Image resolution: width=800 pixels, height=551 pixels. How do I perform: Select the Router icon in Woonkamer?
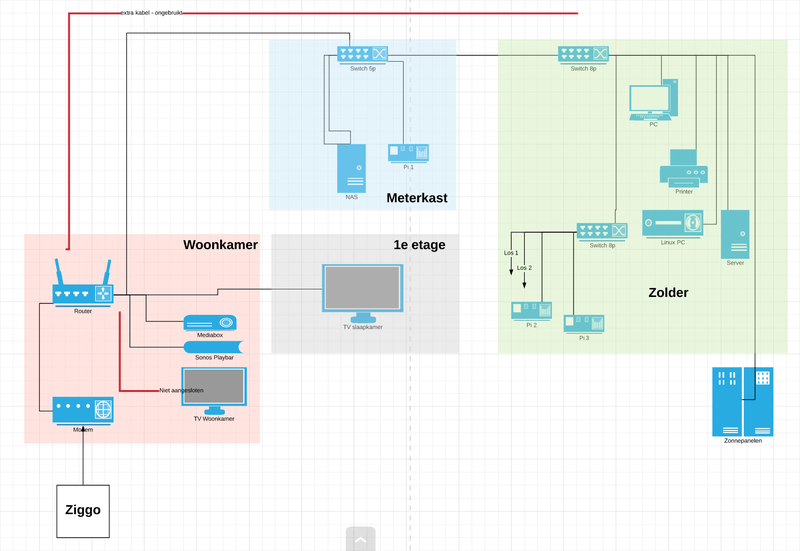tap(83, 282)
